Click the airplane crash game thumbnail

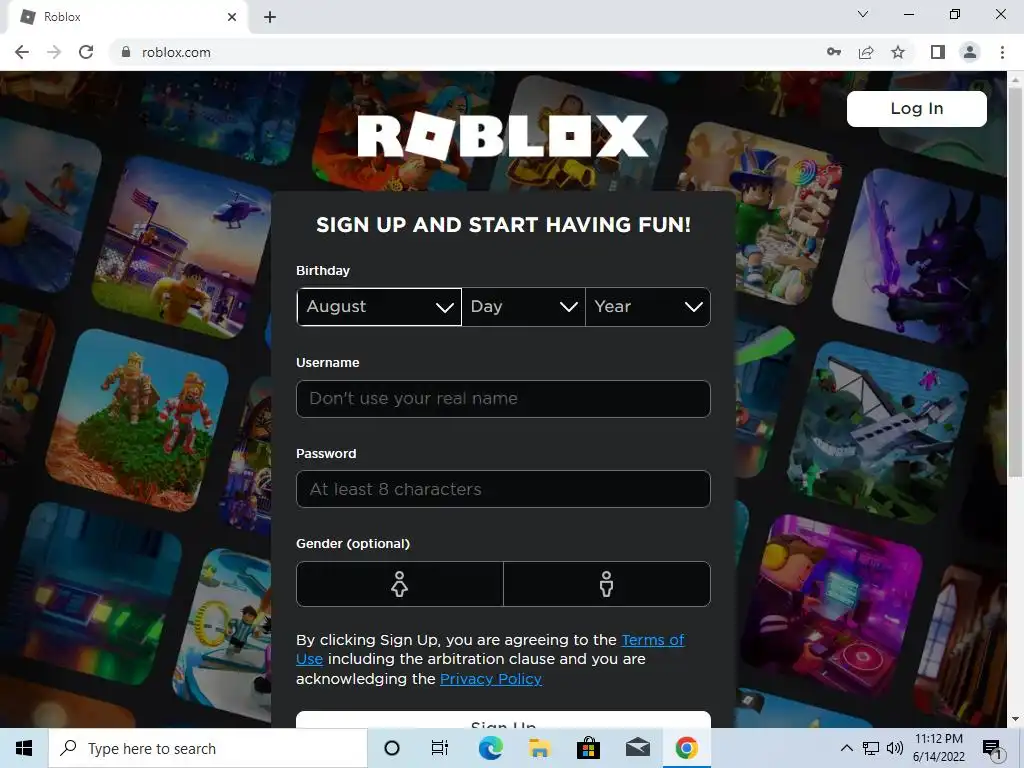(877, 432)
